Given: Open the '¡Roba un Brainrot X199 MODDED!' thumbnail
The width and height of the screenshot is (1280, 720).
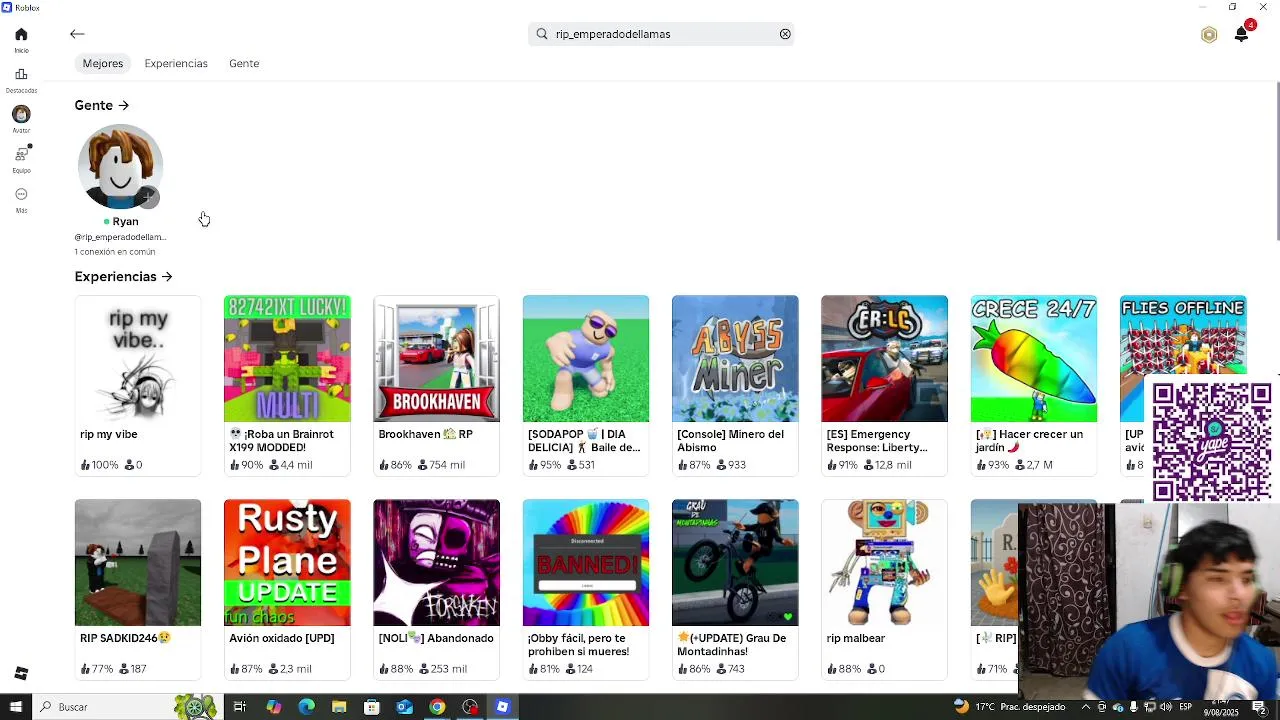Looking at the screenshot, I should coord(287,358).
